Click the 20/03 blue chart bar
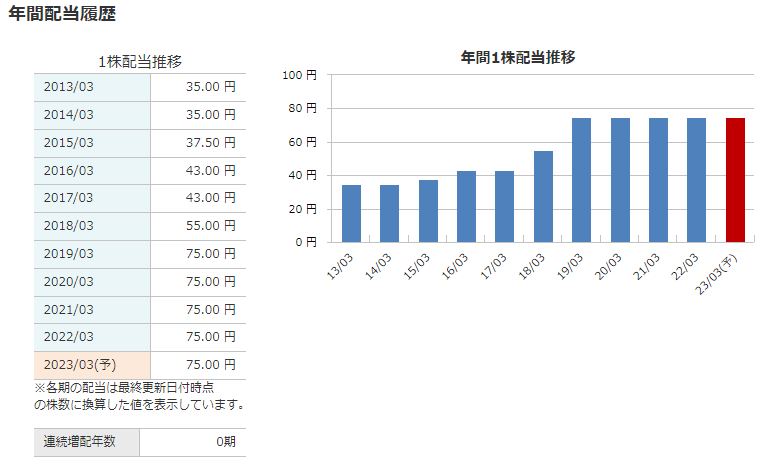The image size is (769, 463). pyautogui.click(x=620, y=180)
